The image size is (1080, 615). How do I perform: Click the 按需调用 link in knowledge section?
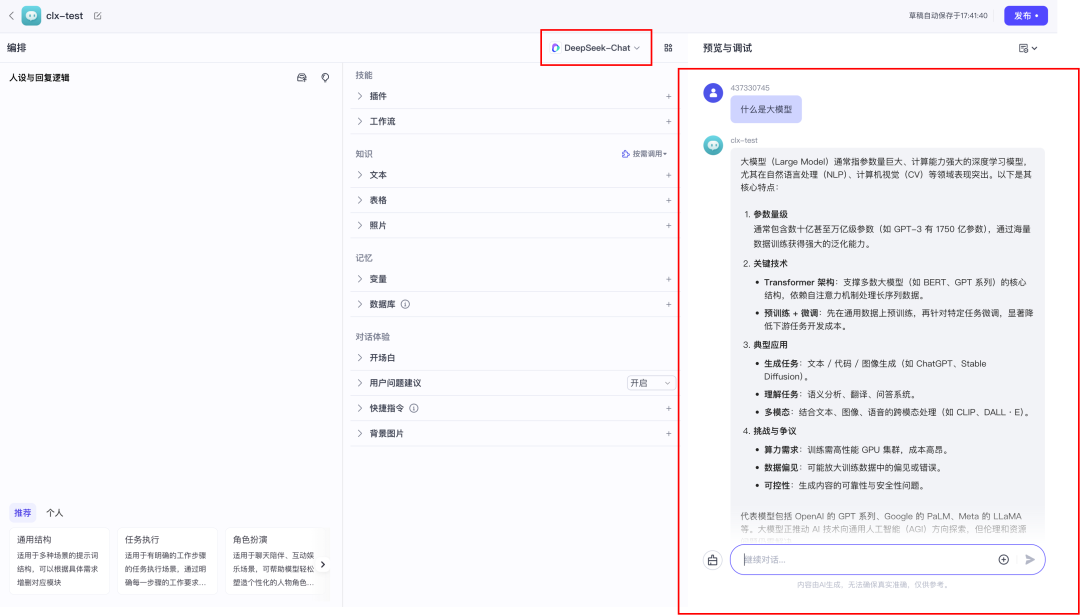point(645,151)
